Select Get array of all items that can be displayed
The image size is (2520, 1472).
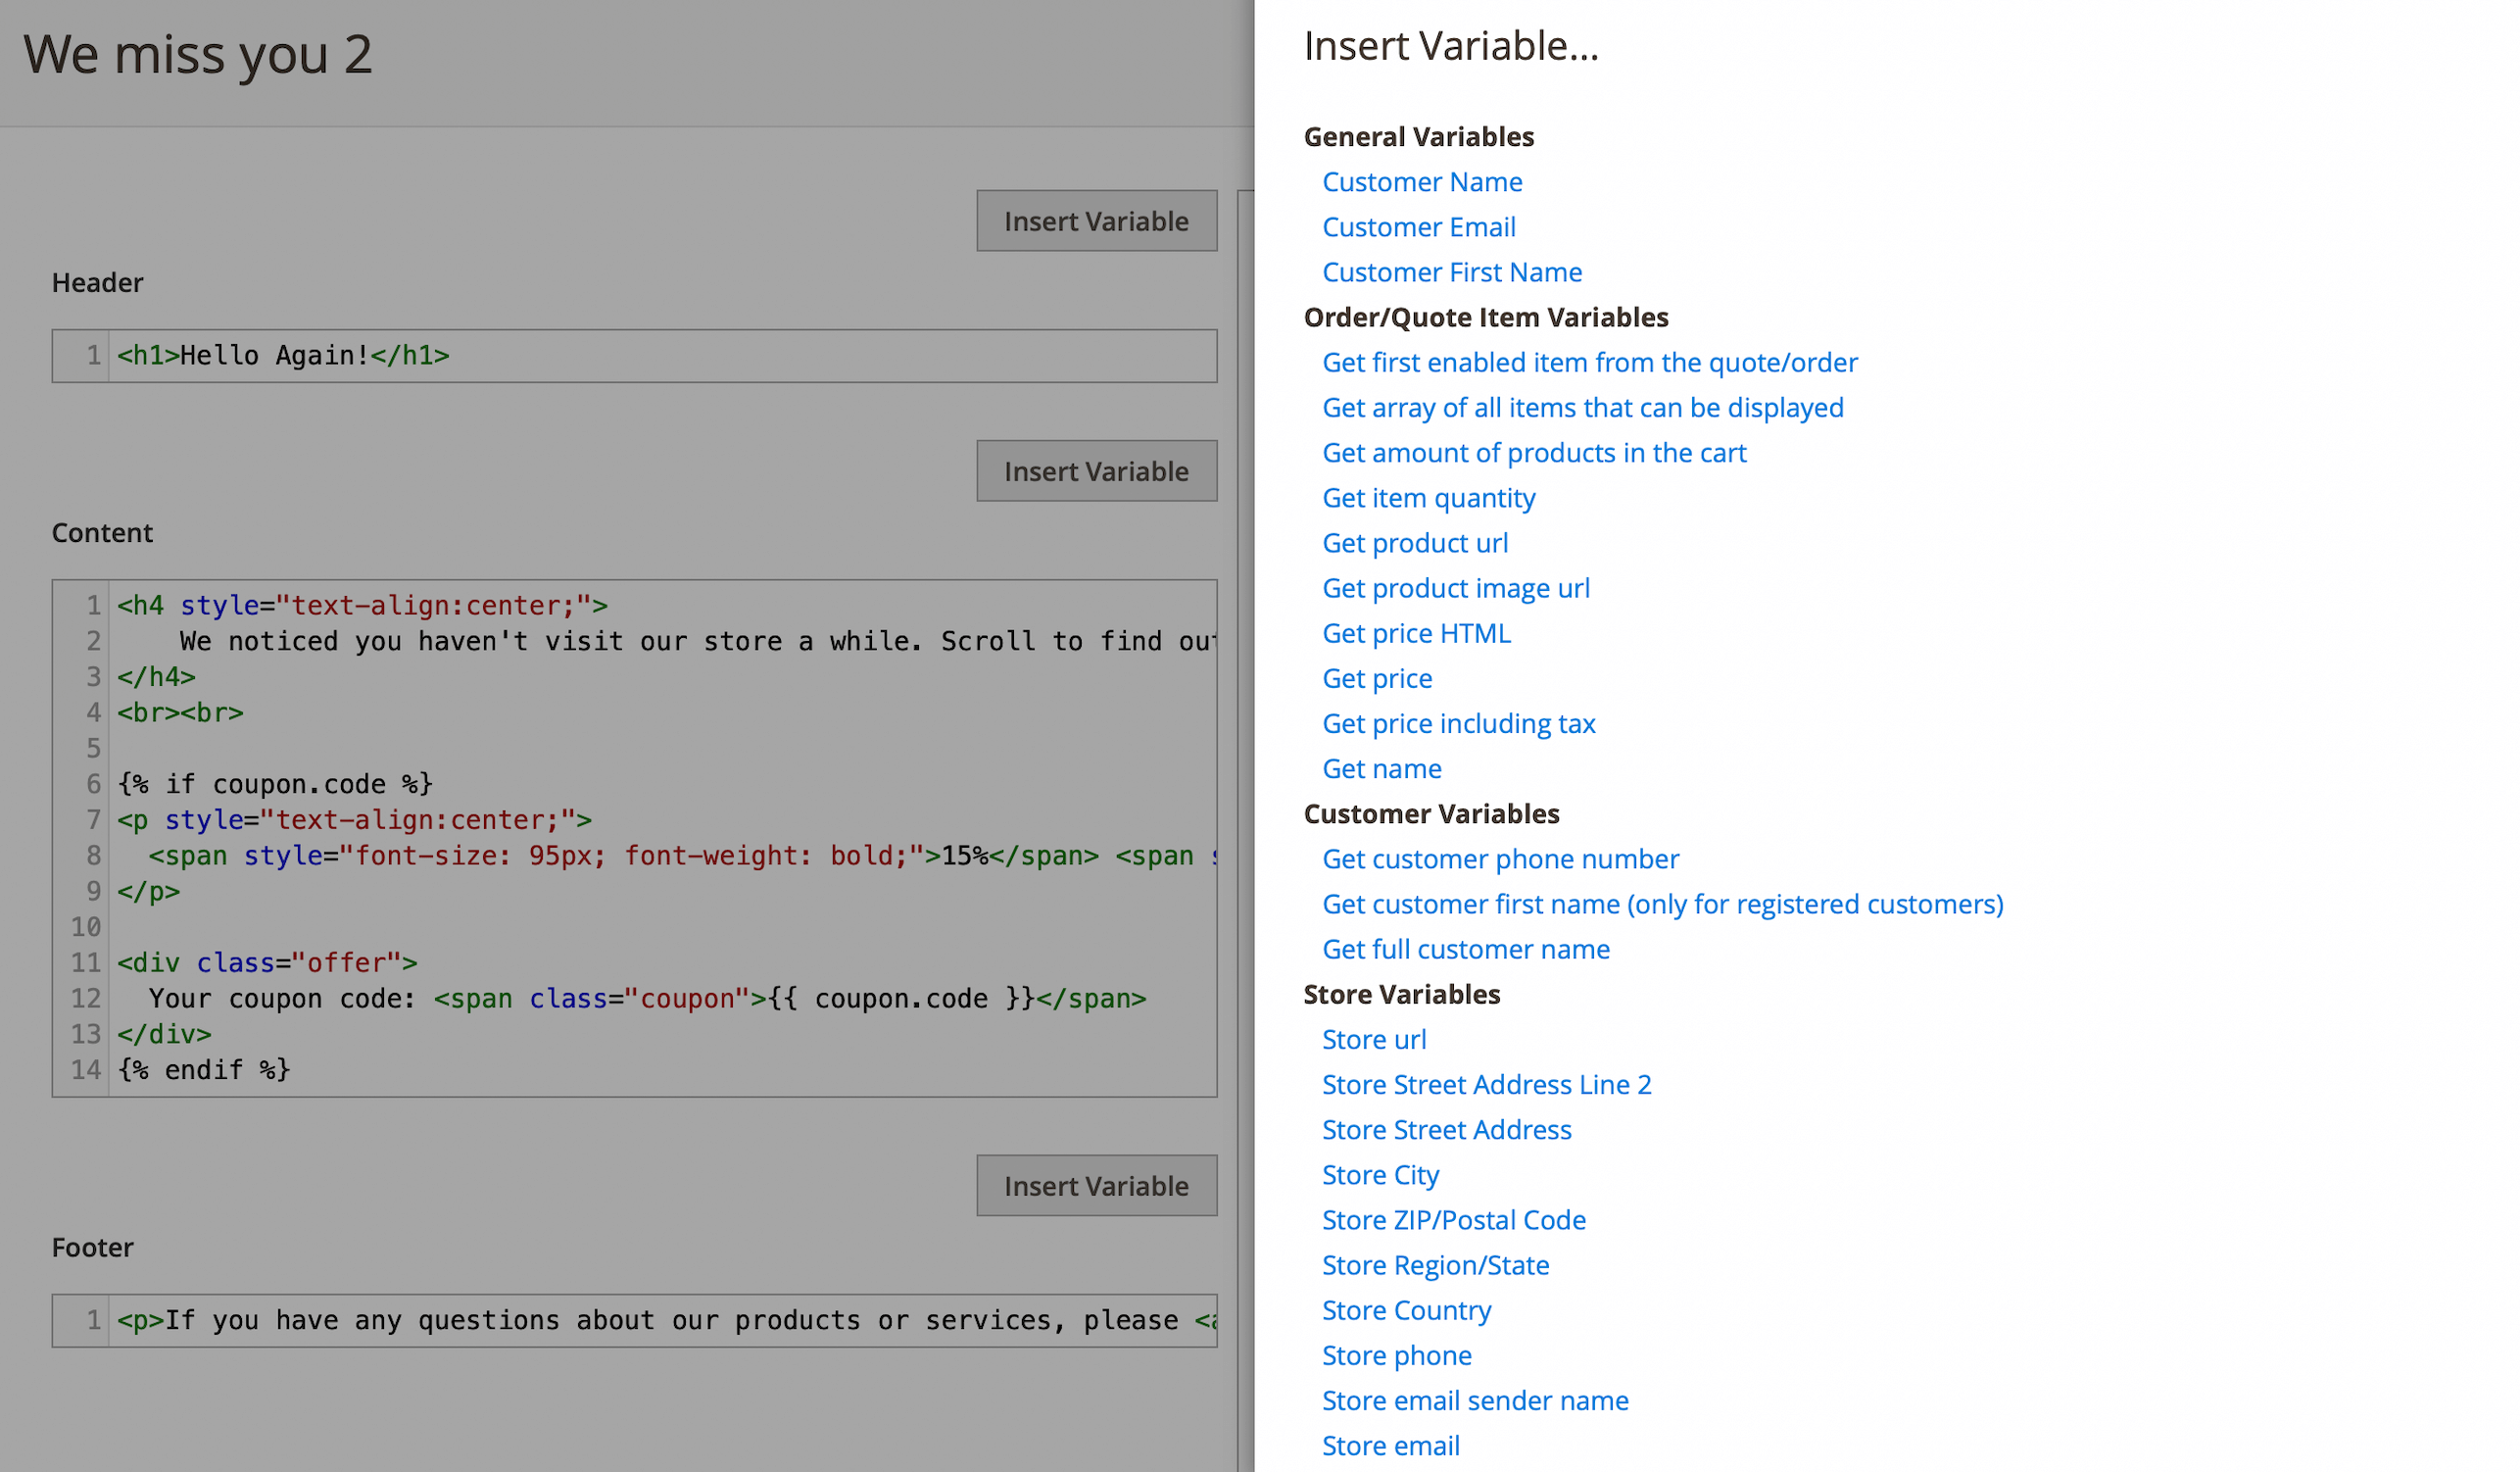coord(1583,407)
